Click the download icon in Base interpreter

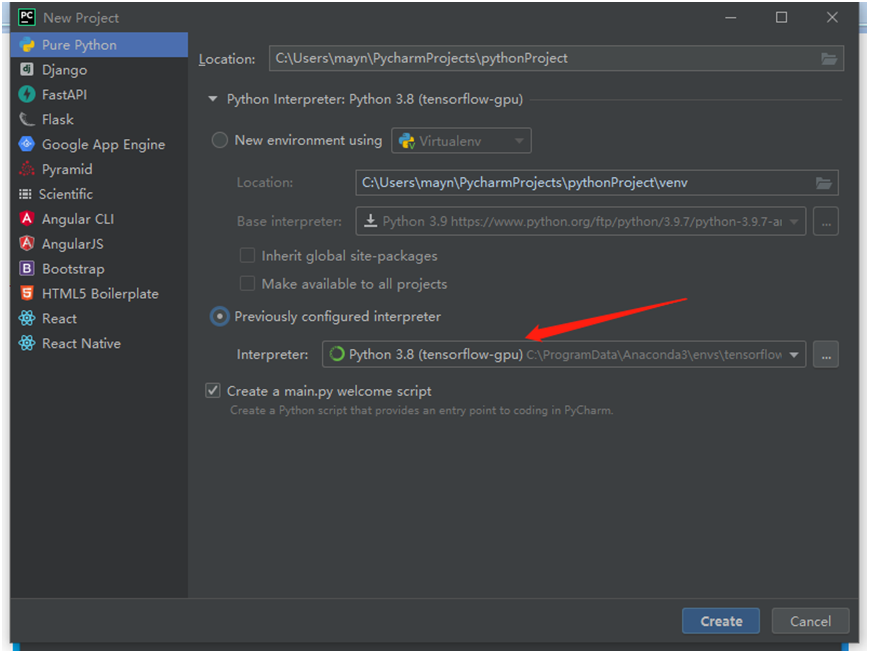pos(370,221)
